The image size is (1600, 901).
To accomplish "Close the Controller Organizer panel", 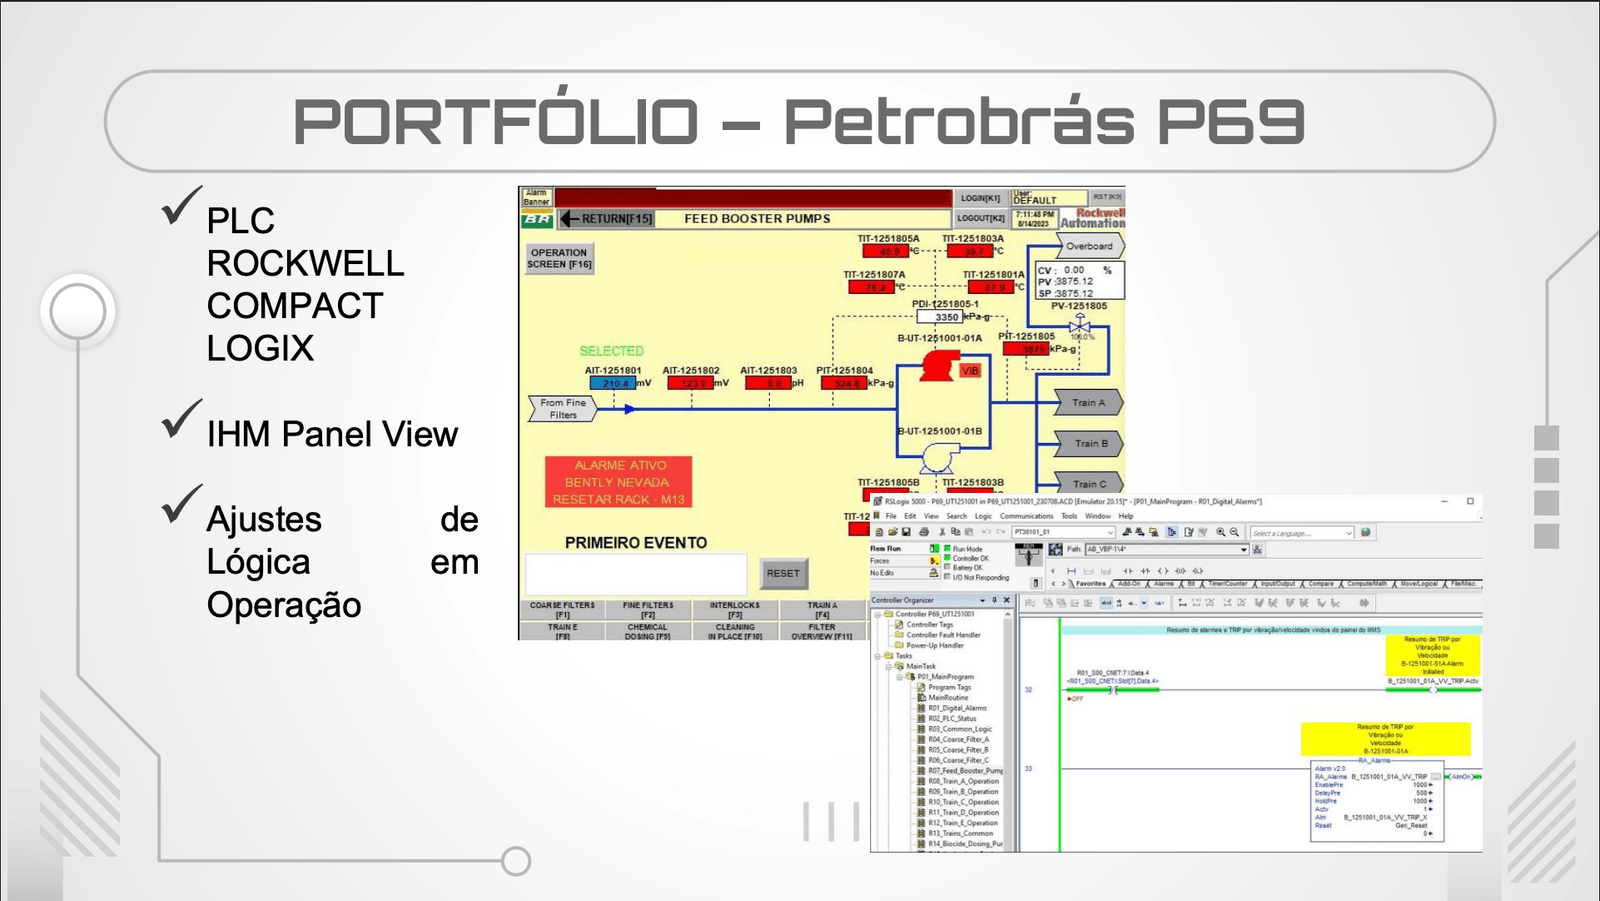I will pyautogui.click(x=1006, y=600).
